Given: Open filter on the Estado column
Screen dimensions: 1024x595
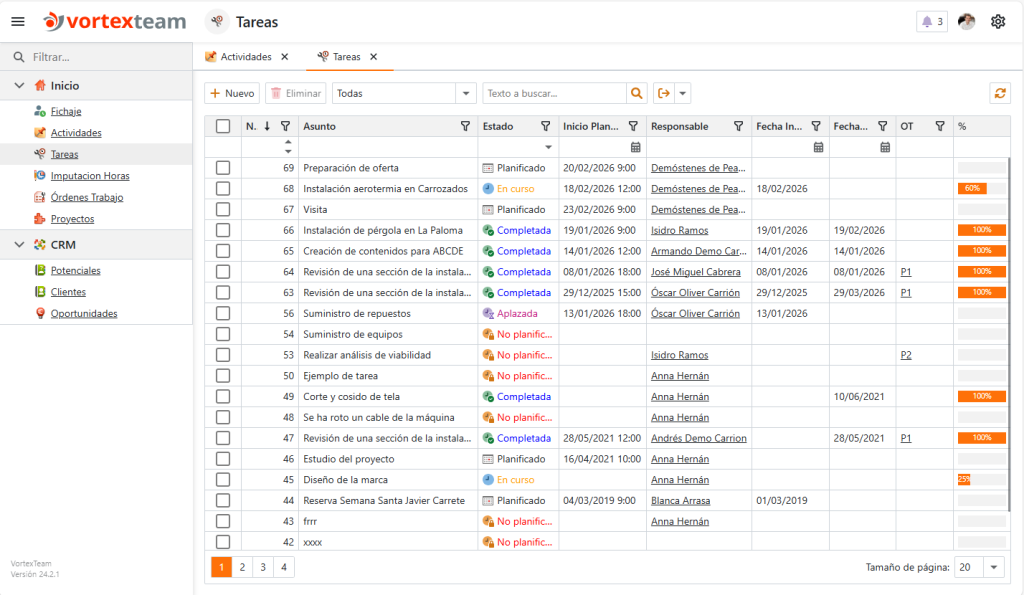Looking at the screenshot, I should point(545,126).
